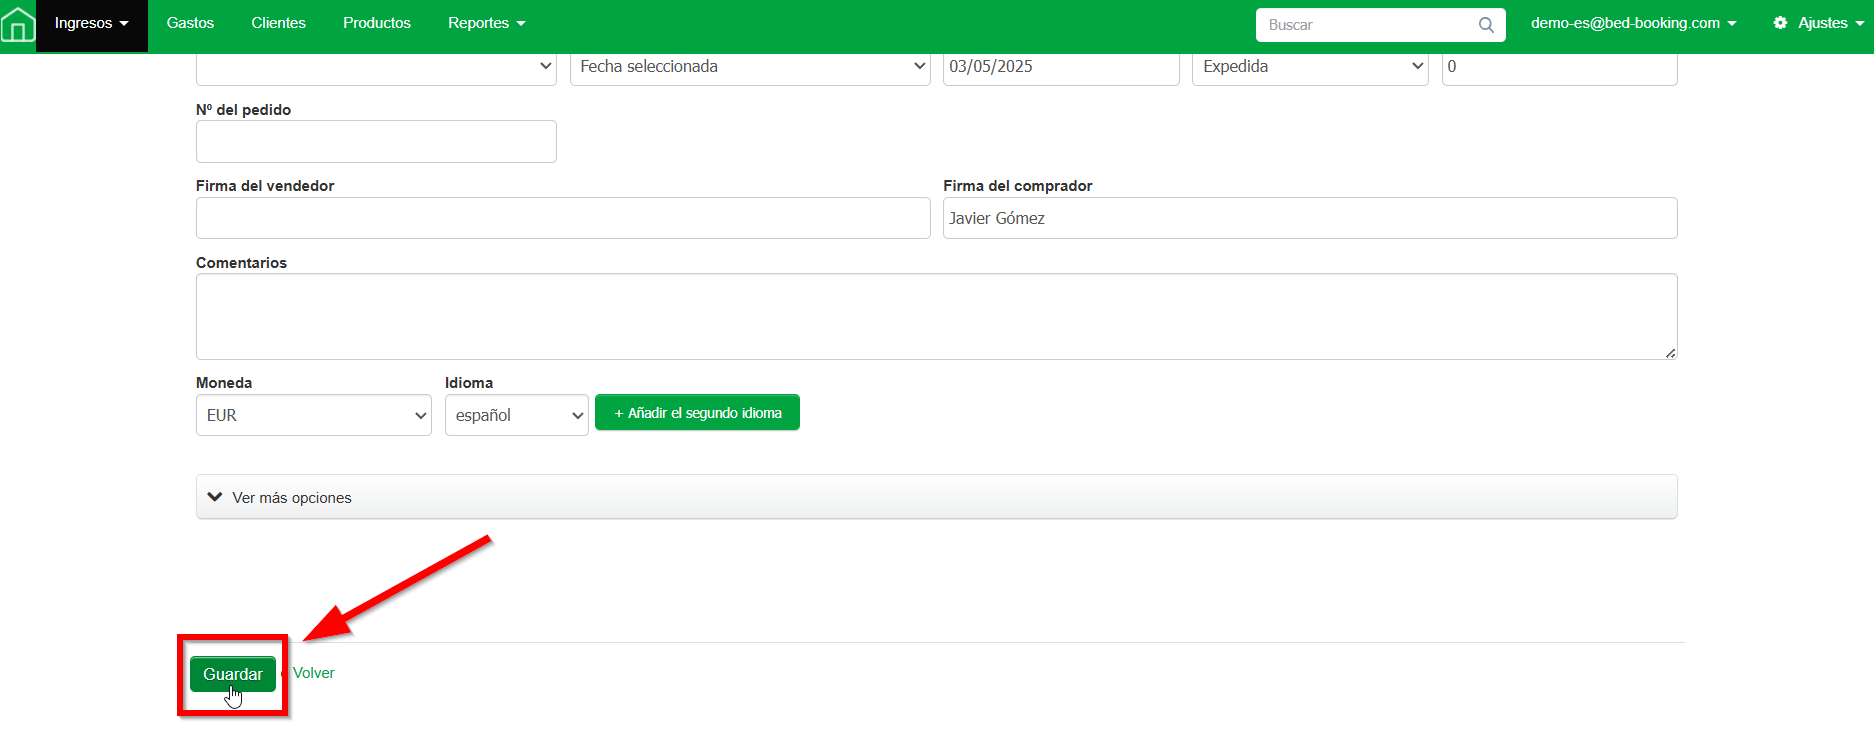The height and width of the screenshot is (753, 1874).
Task: Click the Comentarios textarea resize handle
Action: pos(1670,353)
